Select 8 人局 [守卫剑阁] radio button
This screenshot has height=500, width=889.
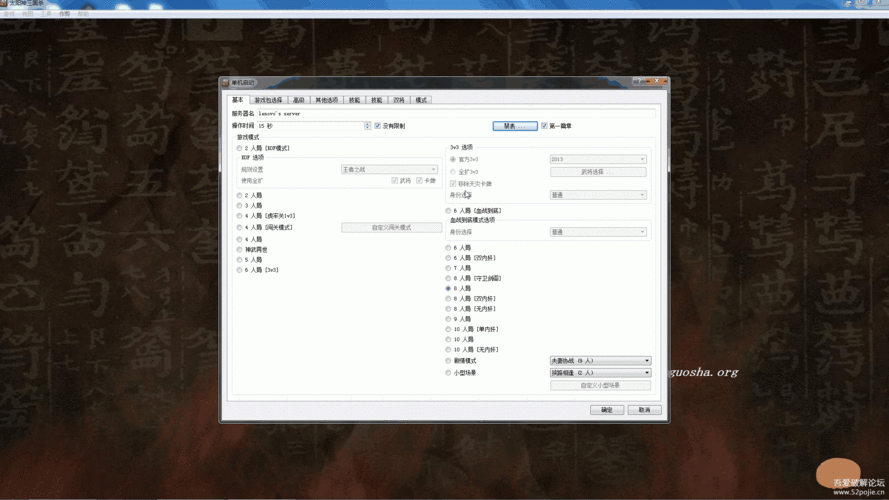tap(448, 278)
